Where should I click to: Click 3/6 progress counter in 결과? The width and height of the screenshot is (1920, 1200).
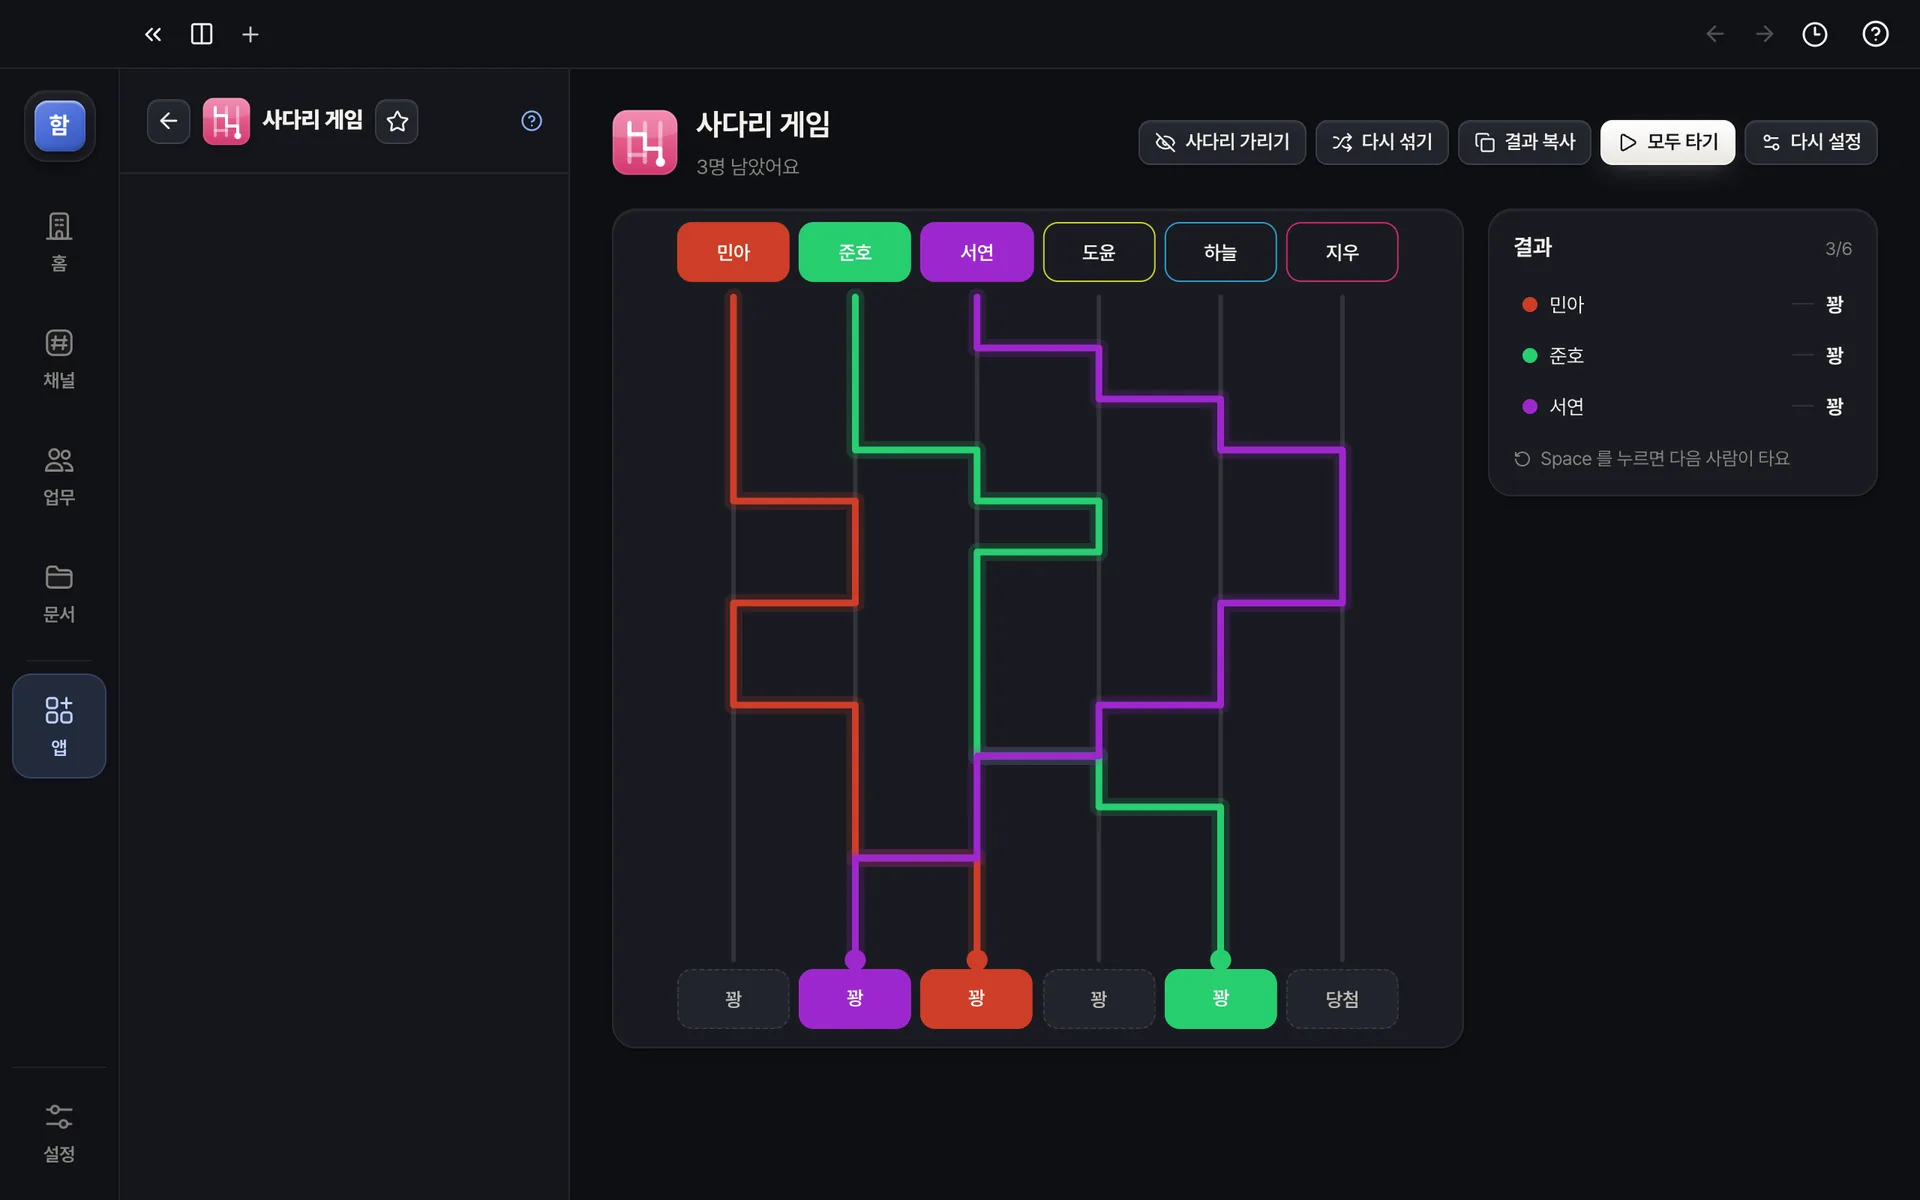[1838, 248]
